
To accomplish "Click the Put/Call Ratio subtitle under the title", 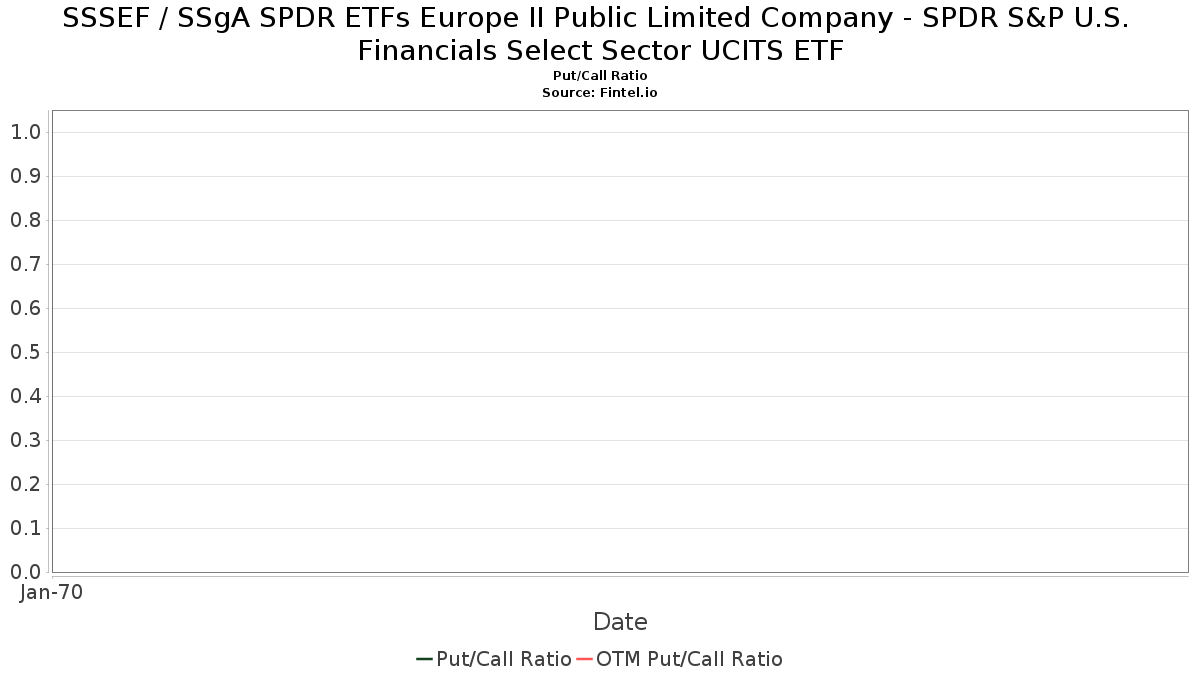I will coord(600,76).
